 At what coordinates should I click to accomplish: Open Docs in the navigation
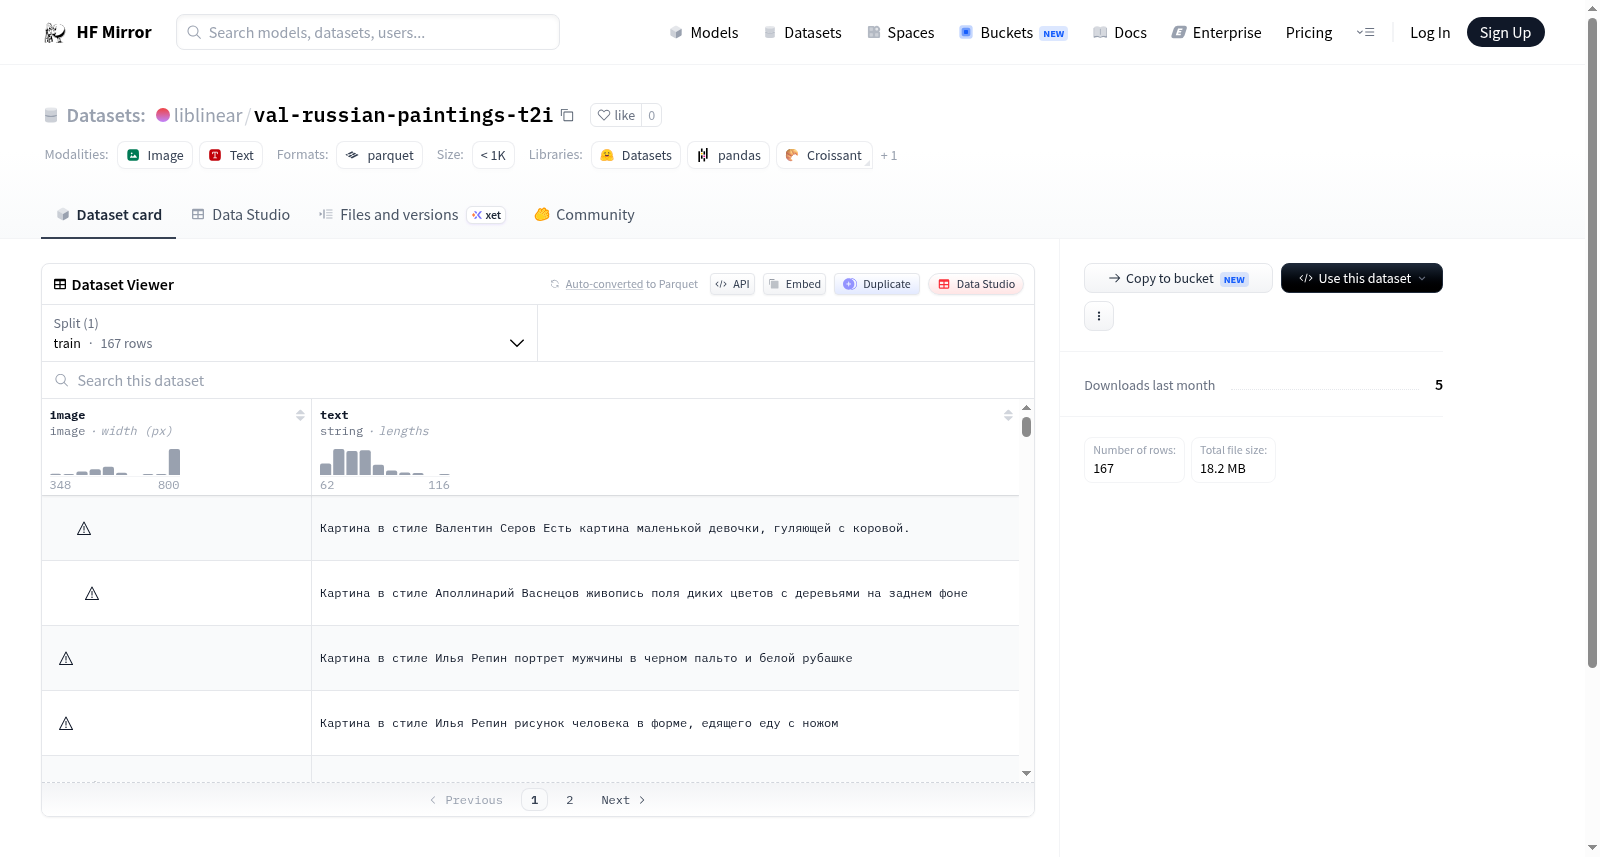tap(1120, 33)
